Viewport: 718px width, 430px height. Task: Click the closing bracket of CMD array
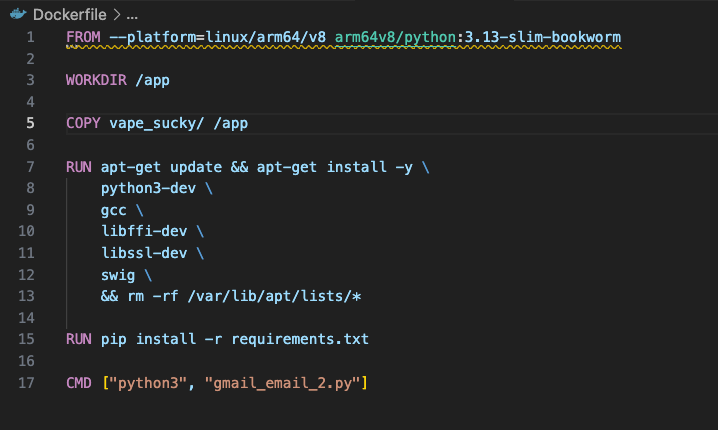click(x=364, y=383)
